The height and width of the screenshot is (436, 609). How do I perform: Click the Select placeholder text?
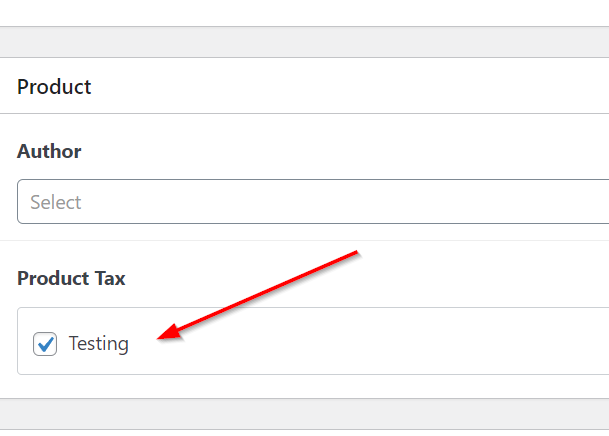tap(56, 202)
